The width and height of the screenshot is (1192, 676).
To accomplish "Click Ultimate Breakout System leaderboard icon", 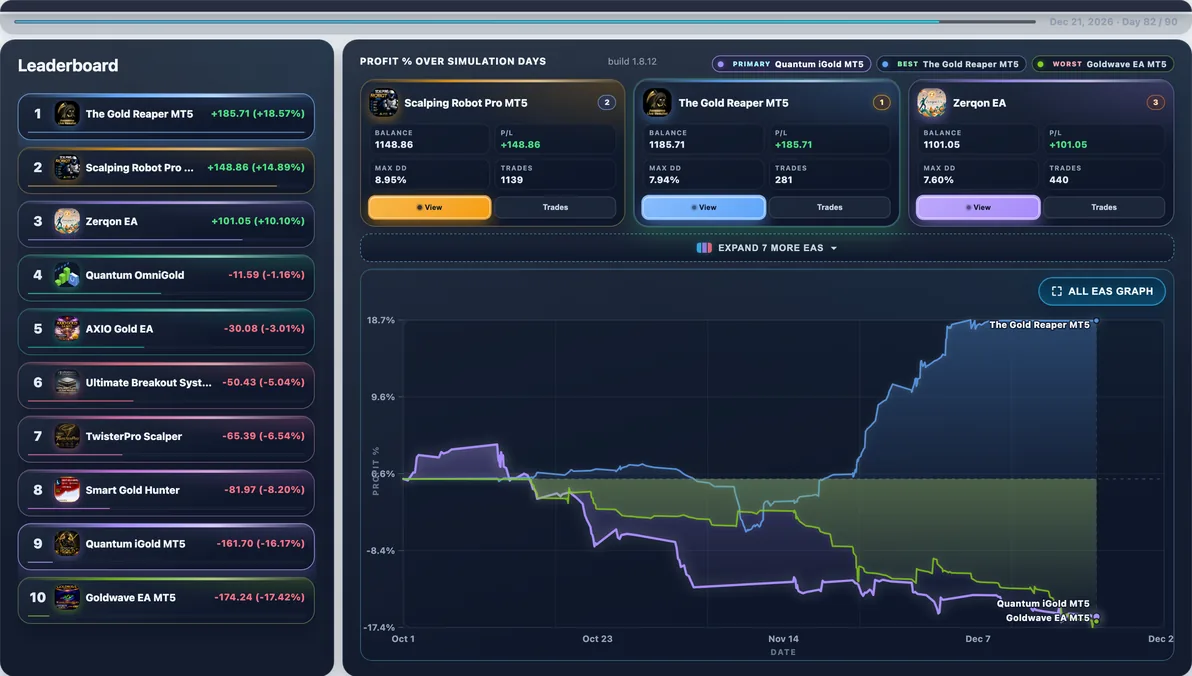I will click(67, 382).
